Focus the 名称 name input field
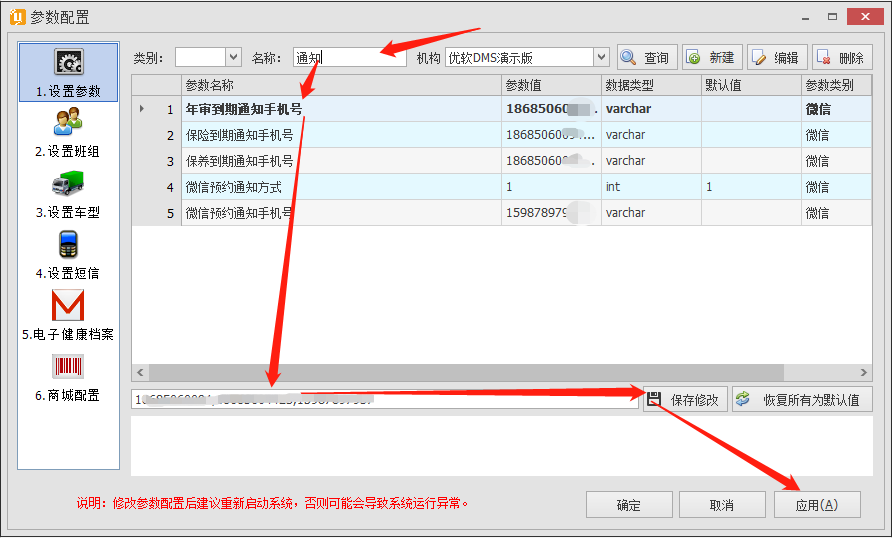Viewport: 892px width, 538px height. click(350, 57)
